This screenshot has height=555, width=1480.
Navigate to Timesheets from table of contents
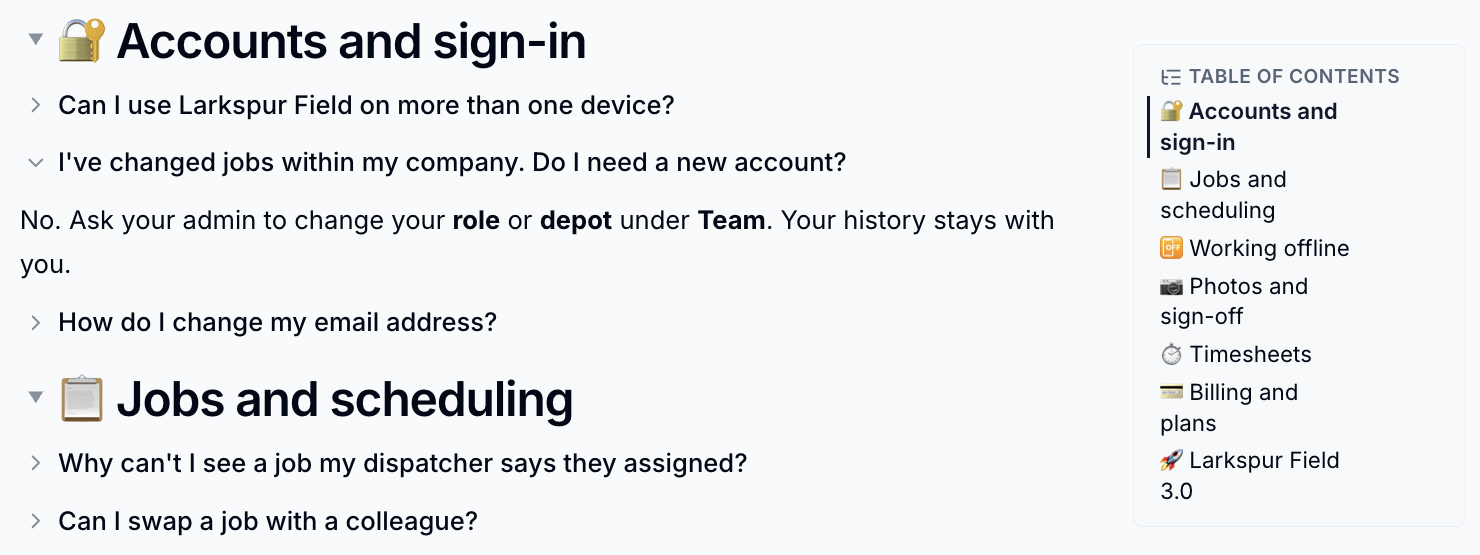tap(1236, 354)
